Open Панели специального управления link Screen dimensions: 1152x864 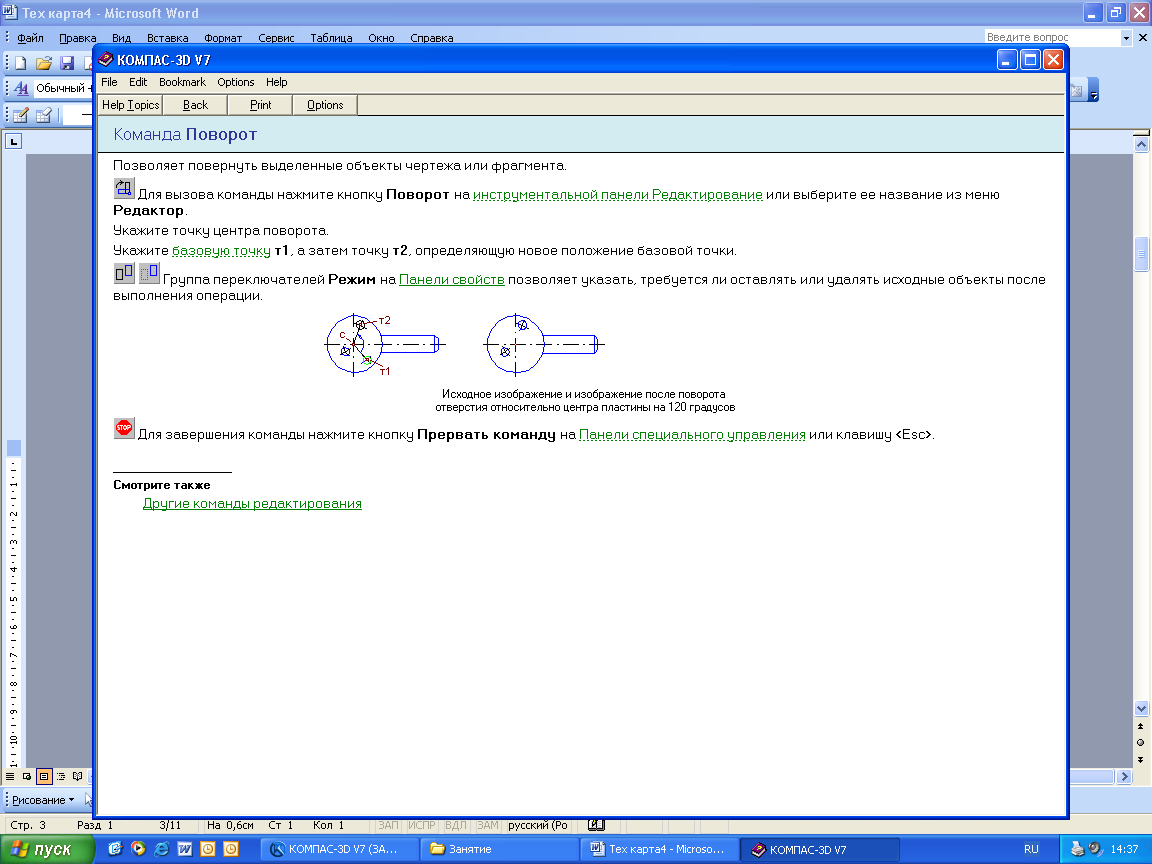(x=692, y=435)
